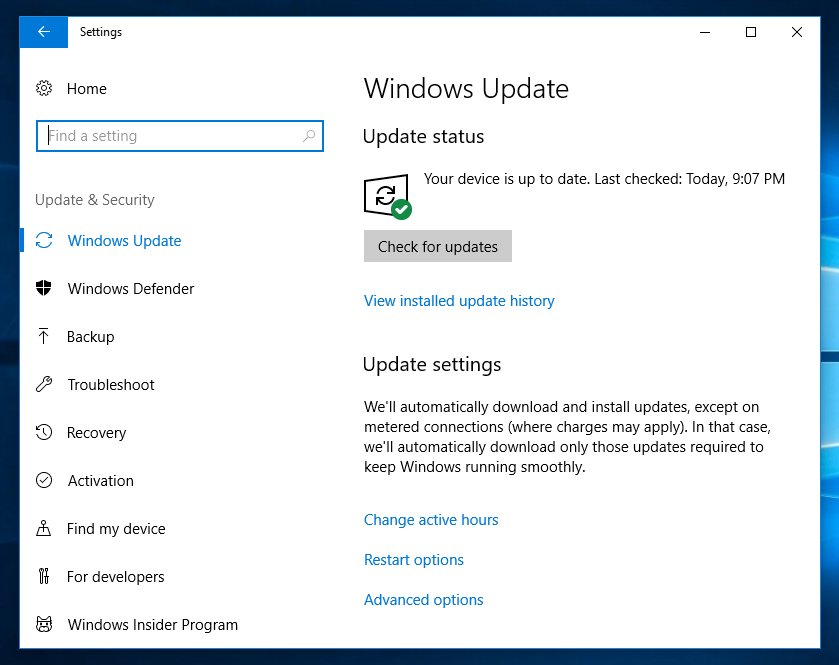Select Find my device
The image size is (839, 665).
pyautogui.click(x=116, y=529)
